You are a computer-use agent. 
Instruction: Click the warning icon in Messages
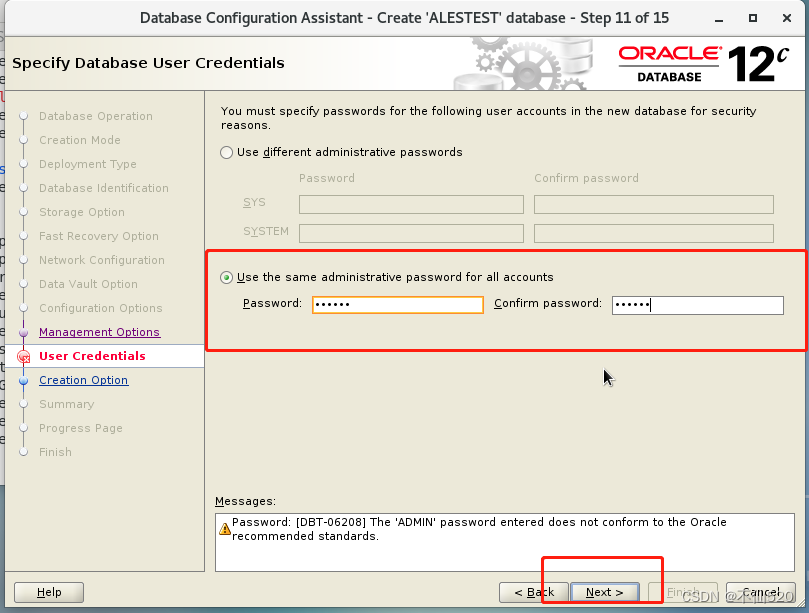coord(224,529)
